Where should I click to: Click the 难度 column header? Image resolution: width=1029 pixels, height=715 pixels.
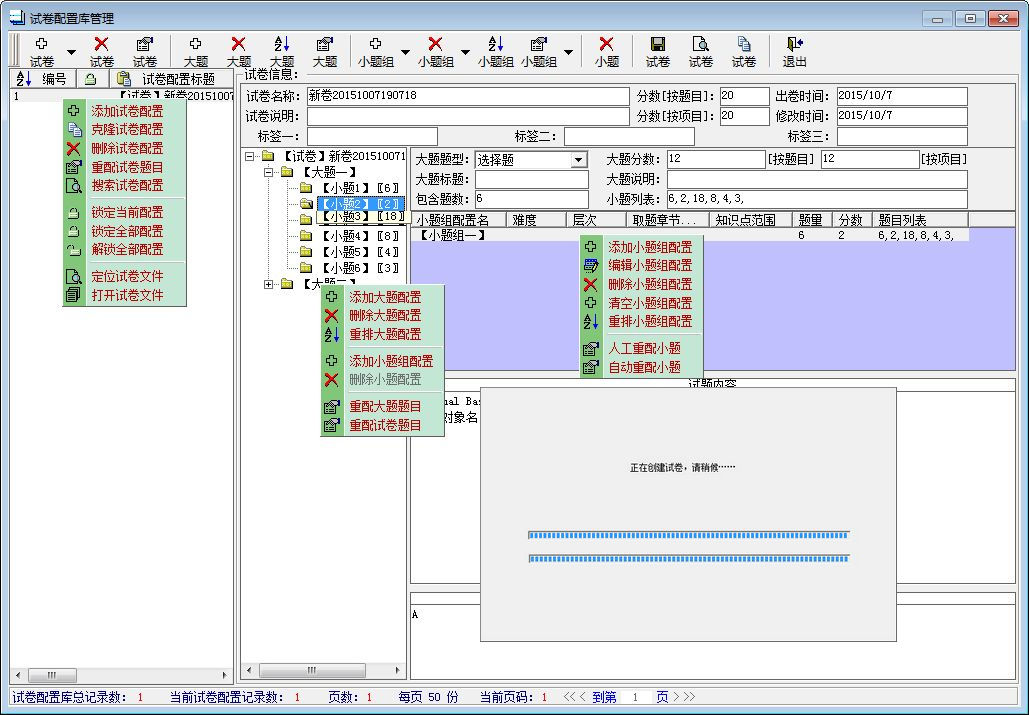(x=536, y=220)
